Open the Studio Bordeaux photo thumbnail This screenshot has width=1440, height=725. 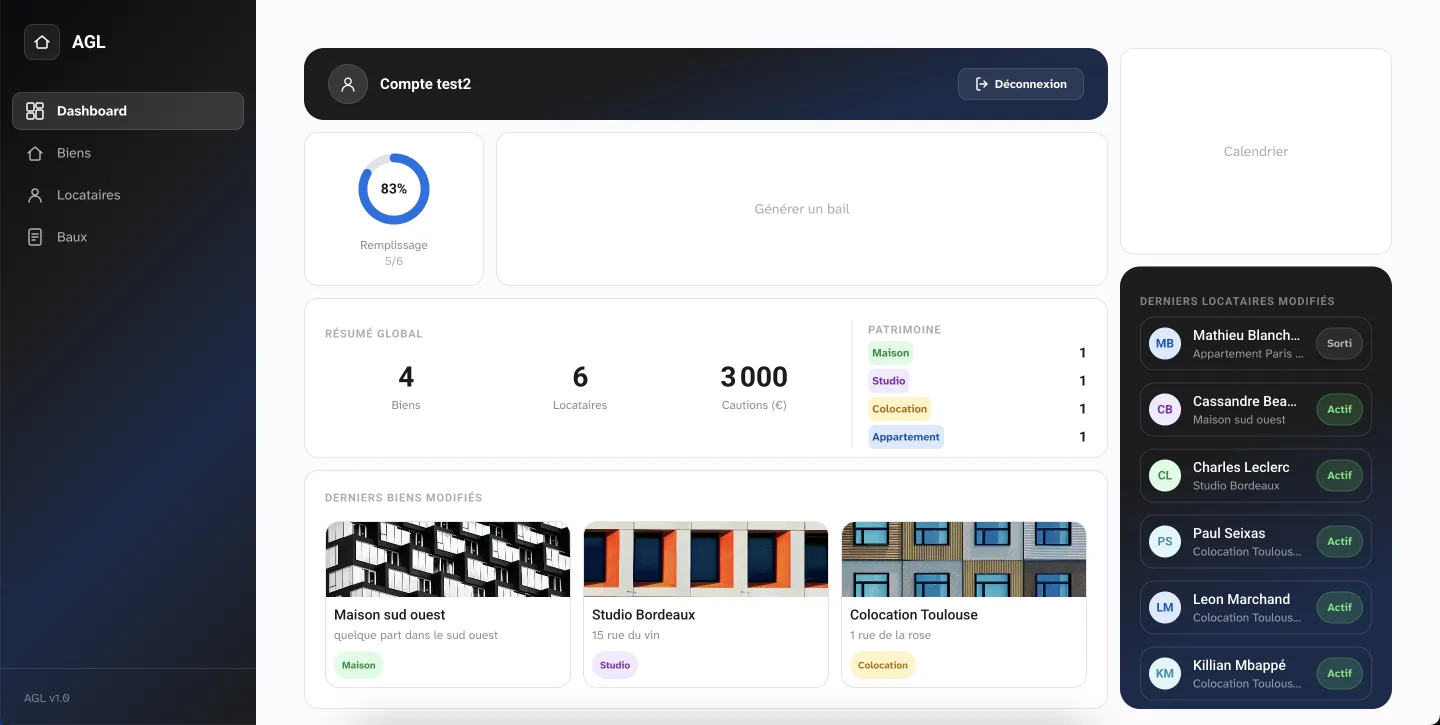coord(706,559)
